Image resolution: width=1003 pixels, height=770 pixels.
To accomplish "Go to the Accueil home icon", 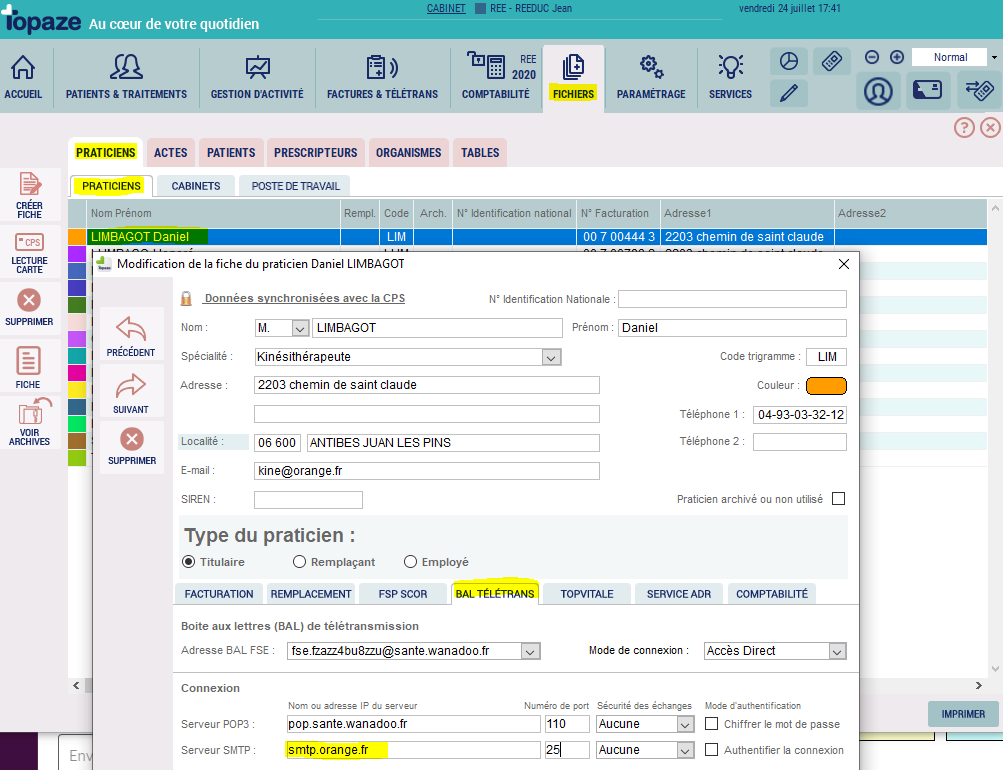I will (23, 77).
